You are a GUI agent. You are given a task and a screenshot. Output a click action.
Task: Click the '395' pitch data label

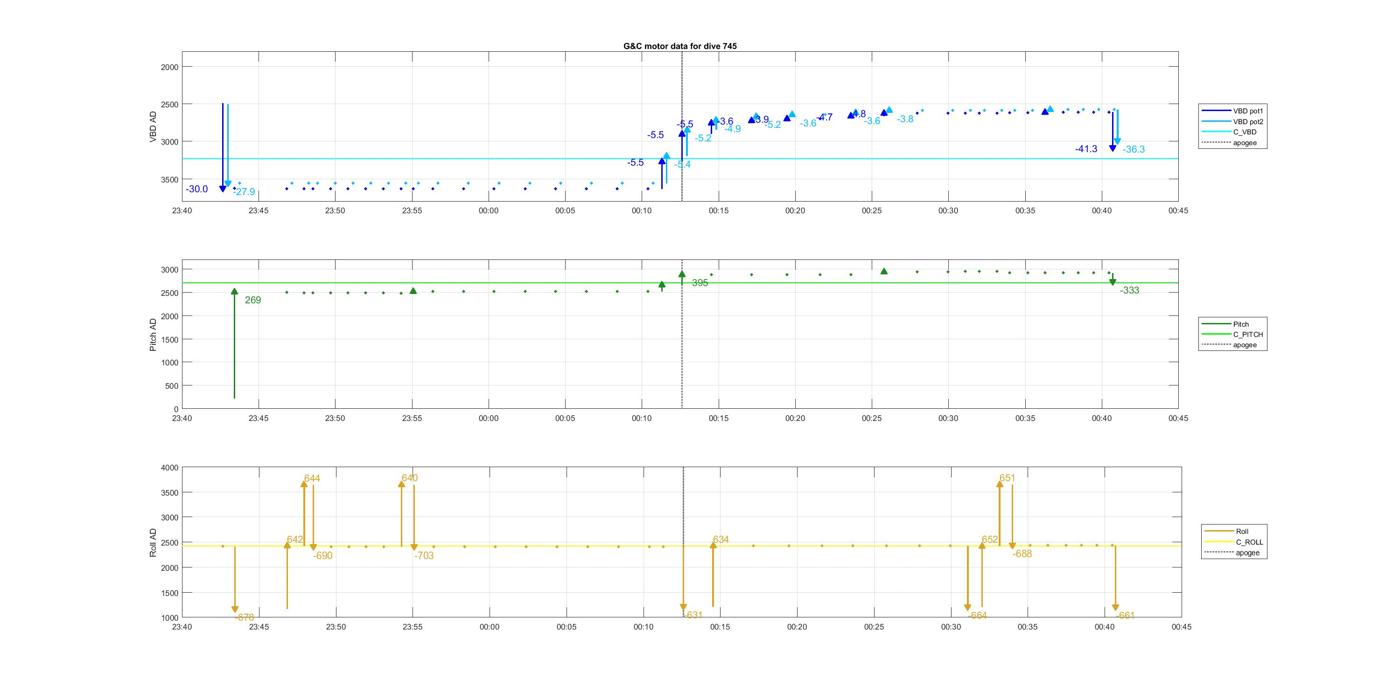(x=700, y=283)
